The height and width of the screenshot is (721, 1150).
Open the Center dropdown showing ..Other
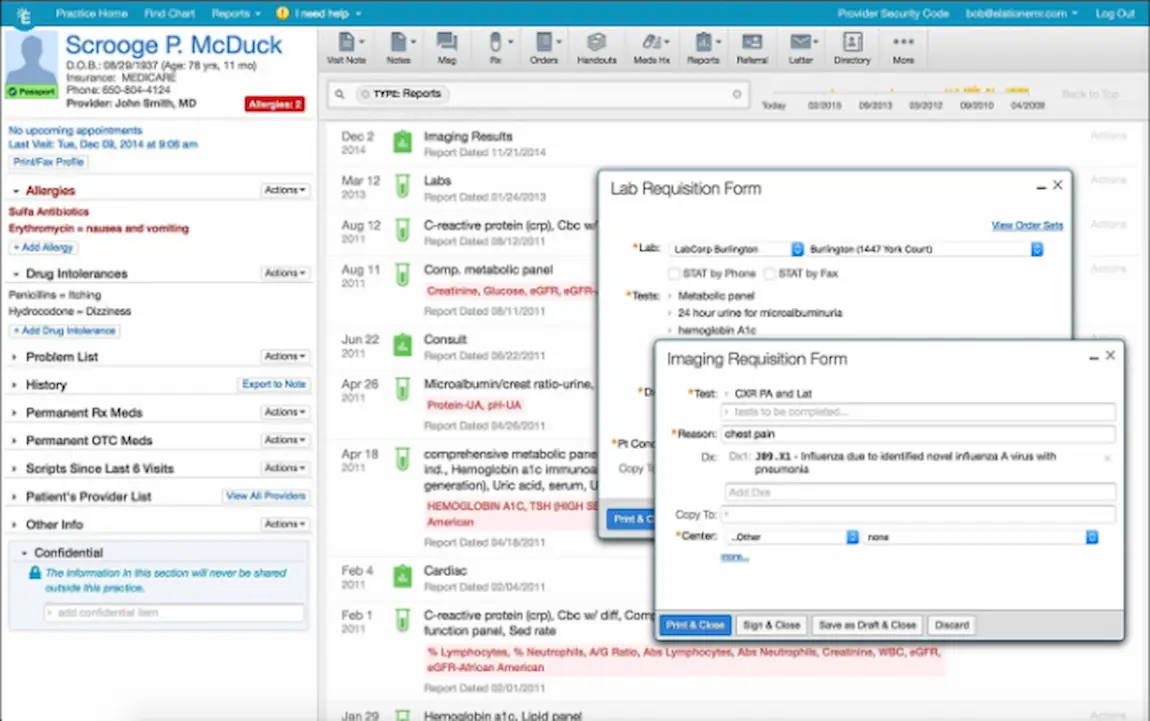(852, 537)
